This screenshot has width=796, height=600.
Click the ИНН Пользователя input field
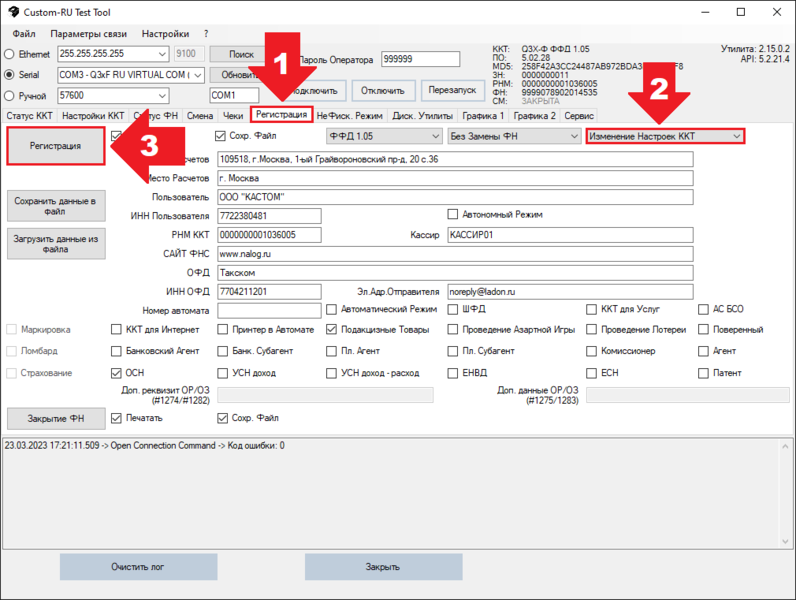click(x=269, y=216)
